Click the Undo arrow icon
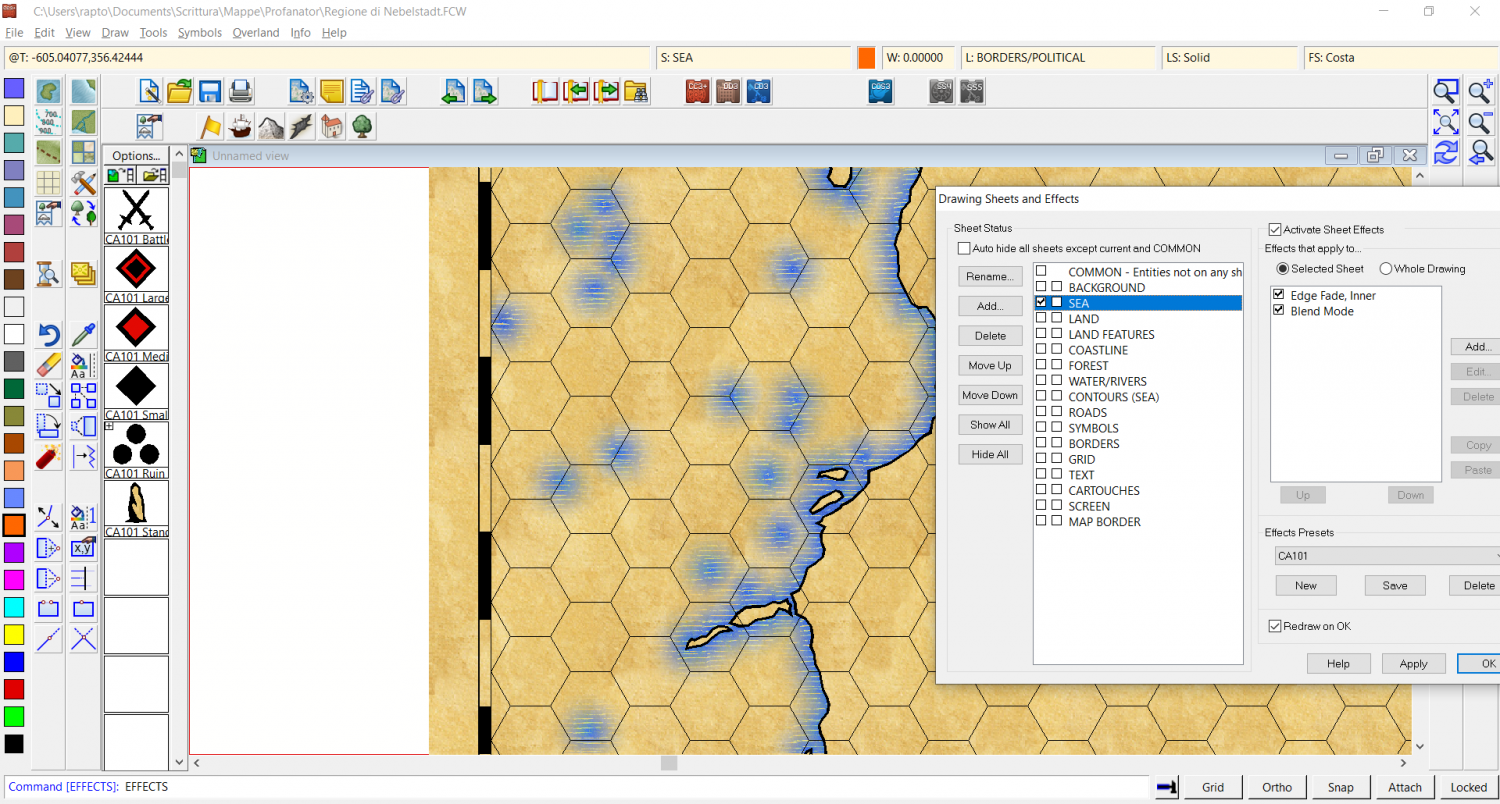Image resolution: width=1500 pixels, height=804 pixels. pos(48,334)
